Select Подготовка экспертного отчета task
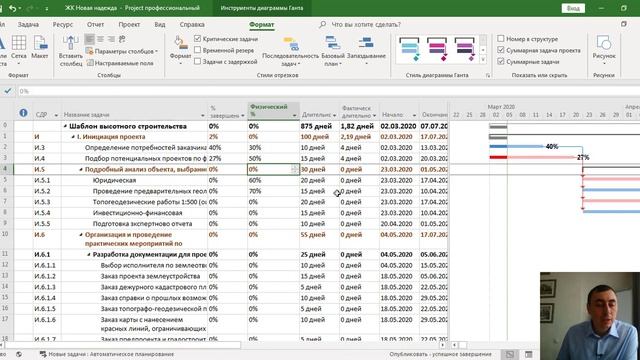Image resolution: width=640 pixels, height=360 pixels. (142, 224)
